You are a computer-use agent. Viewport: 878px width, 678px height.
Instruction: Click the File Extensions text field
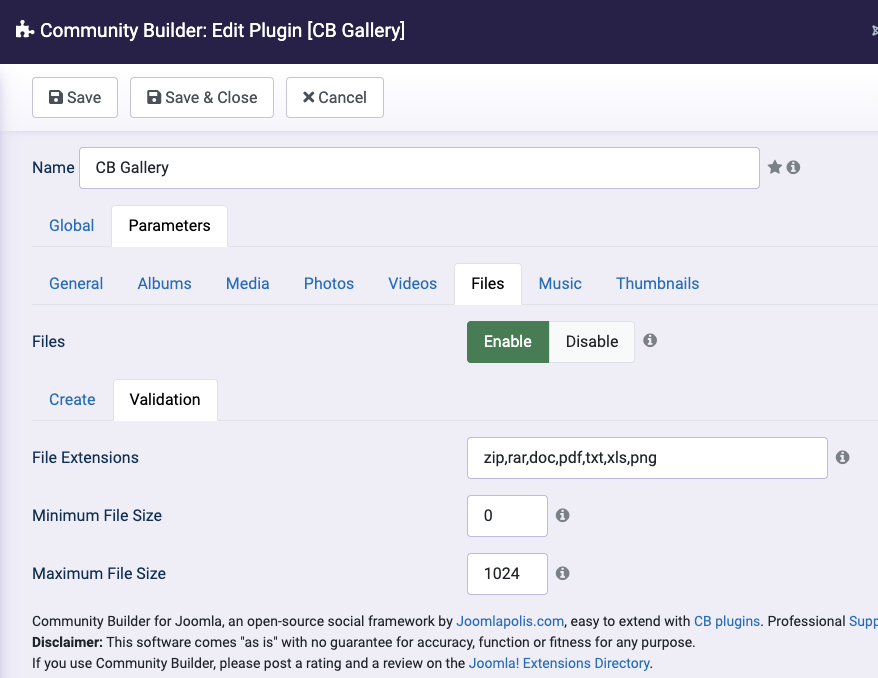647,458
